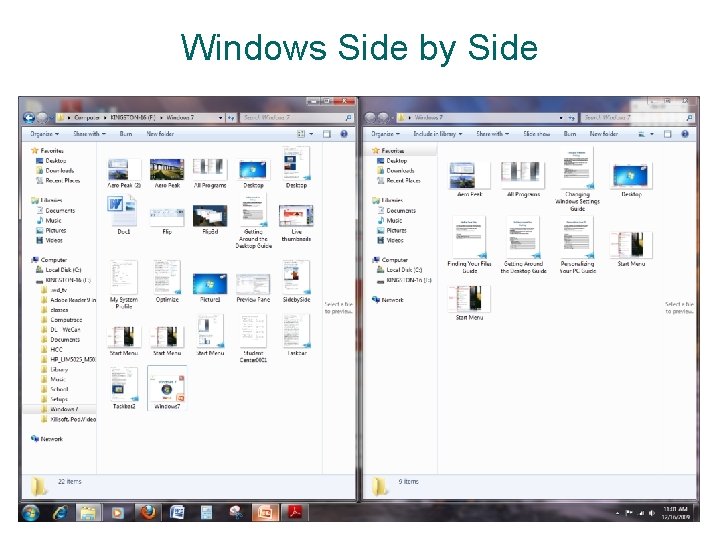The height and width of the screenshot is (540, 720).
Task: Open address history dropdown in the left window
Action: click(220, 118)
